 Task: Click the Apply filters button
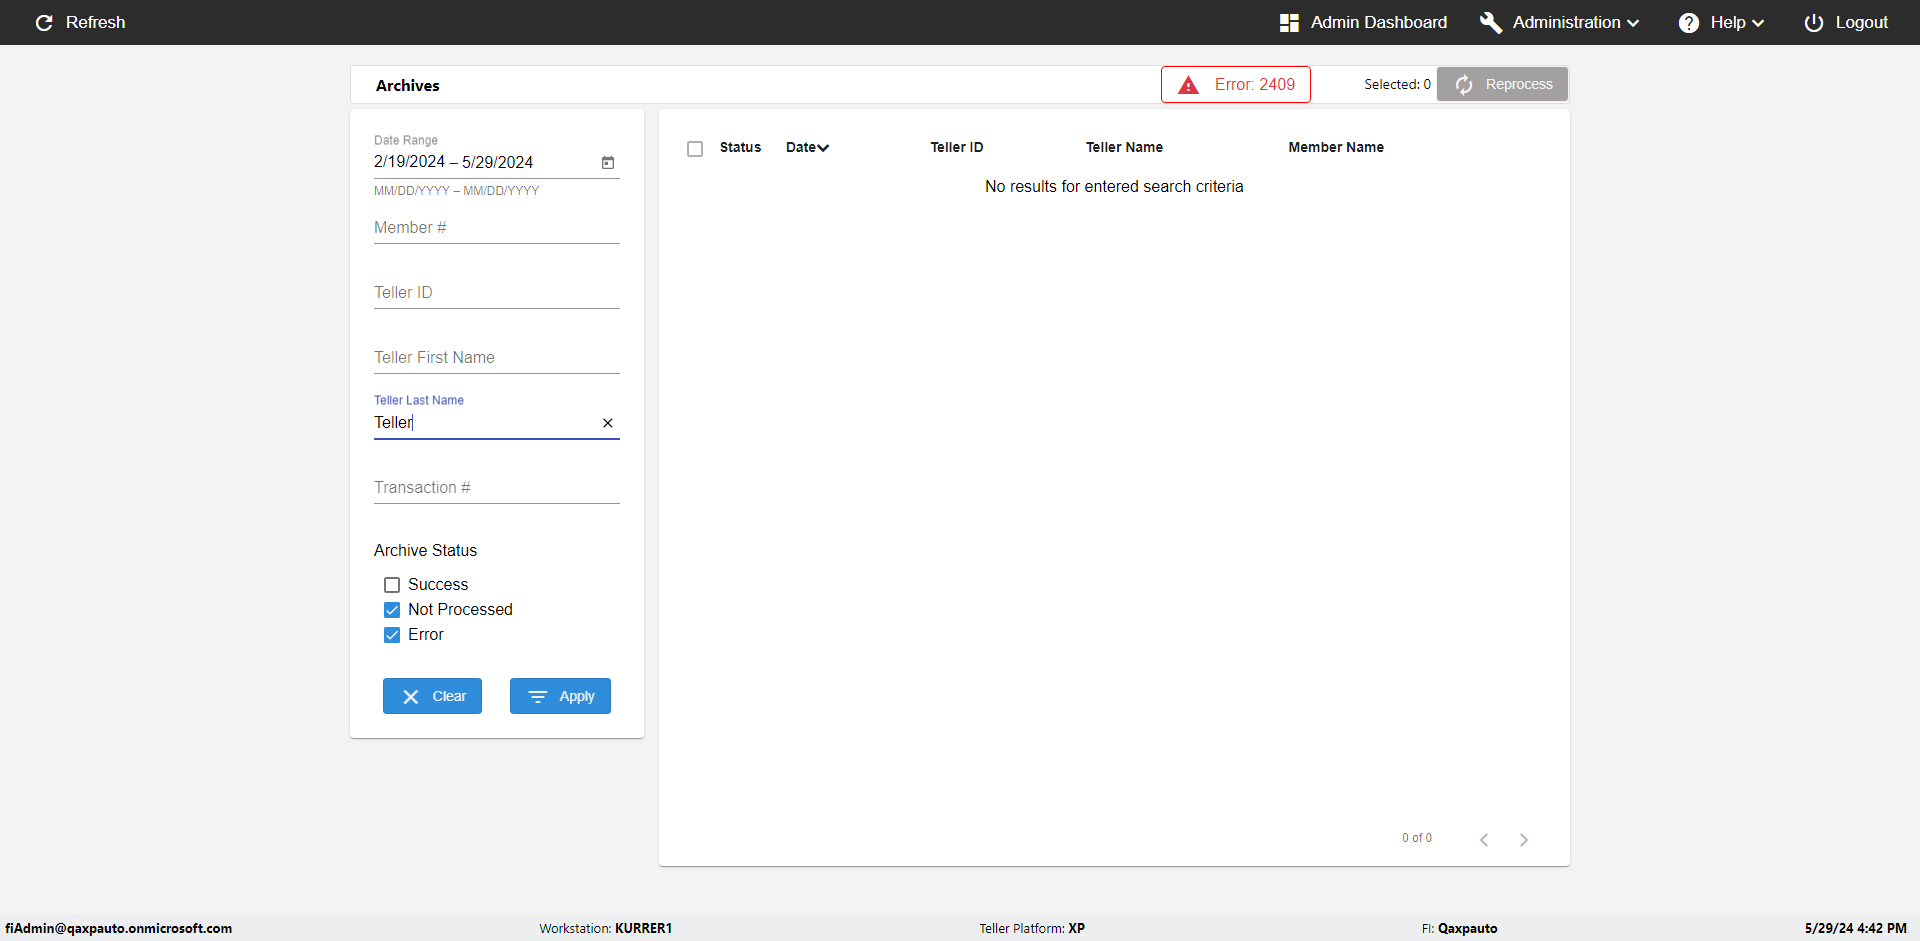[560, 696]
